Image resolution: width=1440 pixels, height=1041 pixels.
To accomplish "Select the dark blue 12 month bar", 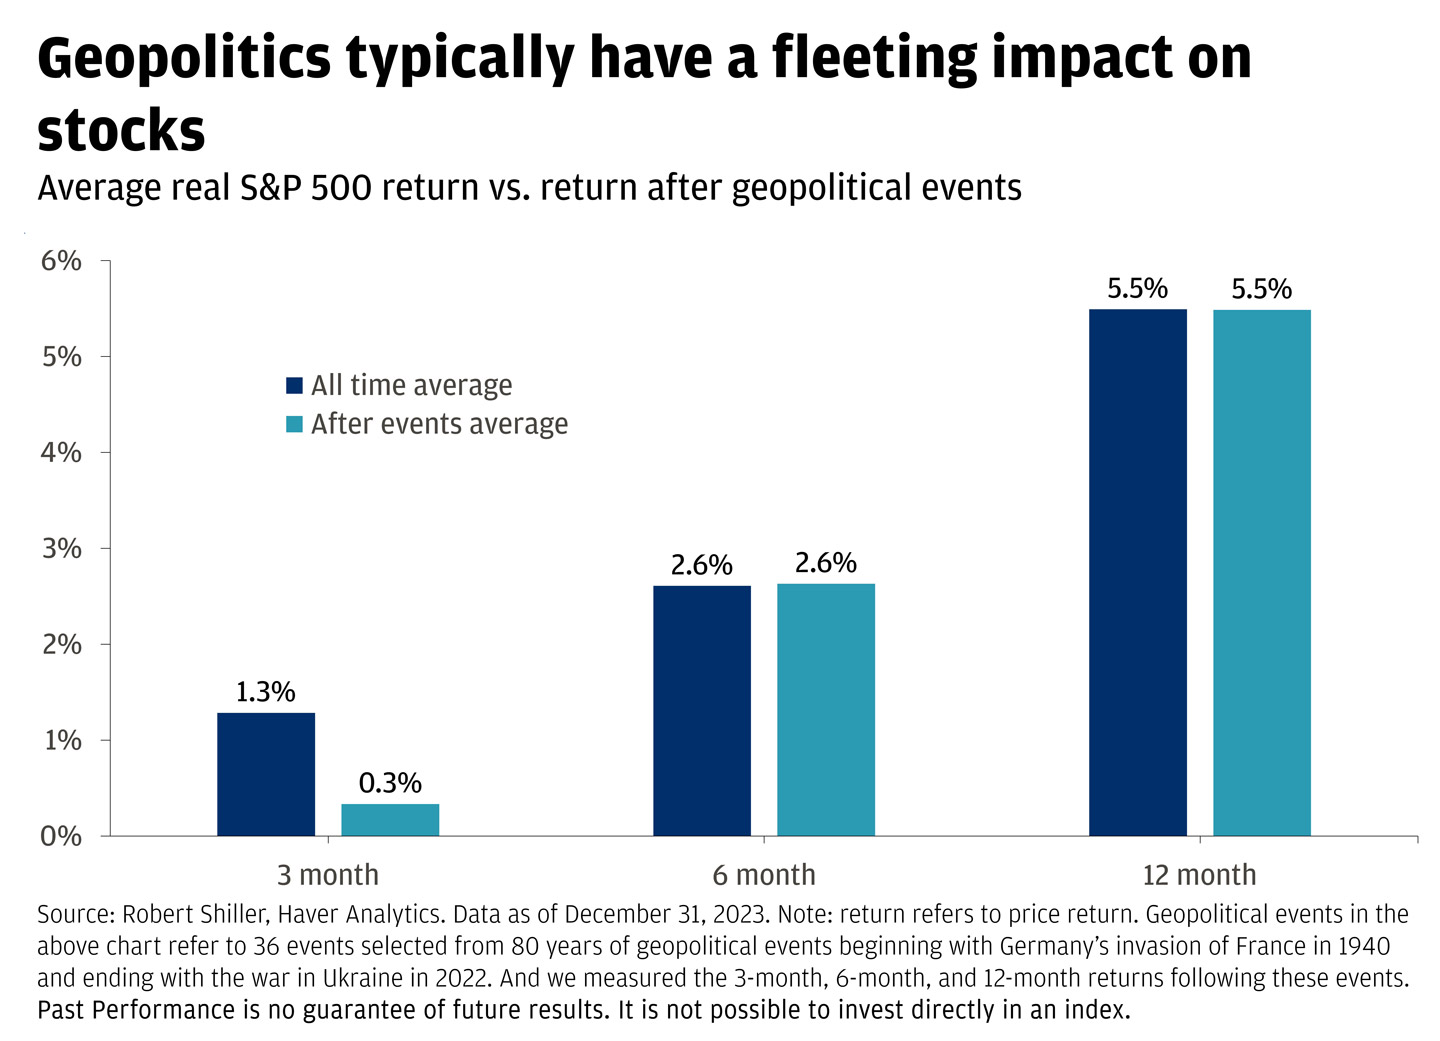I will click(x=1138, y=572).
